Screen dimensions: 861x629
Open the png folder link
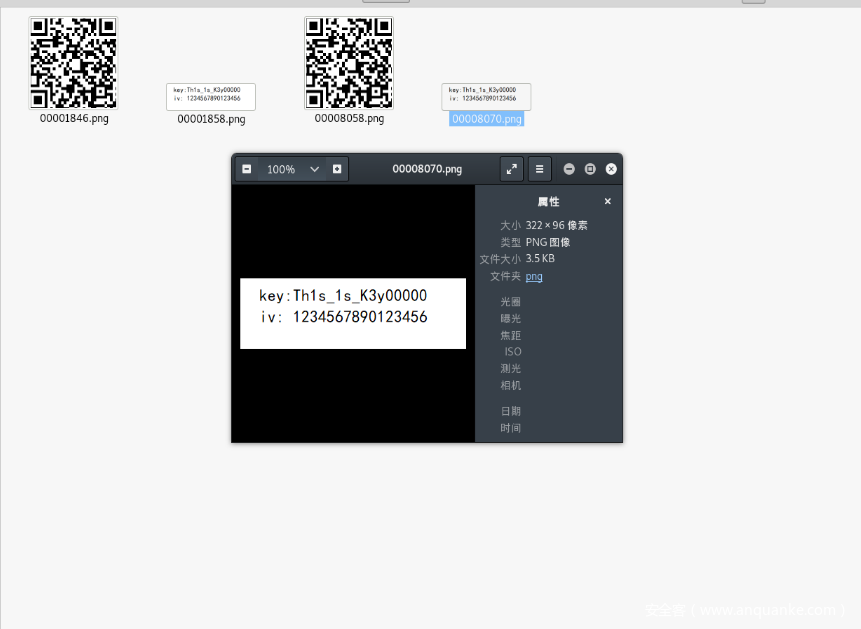point(534,276)
